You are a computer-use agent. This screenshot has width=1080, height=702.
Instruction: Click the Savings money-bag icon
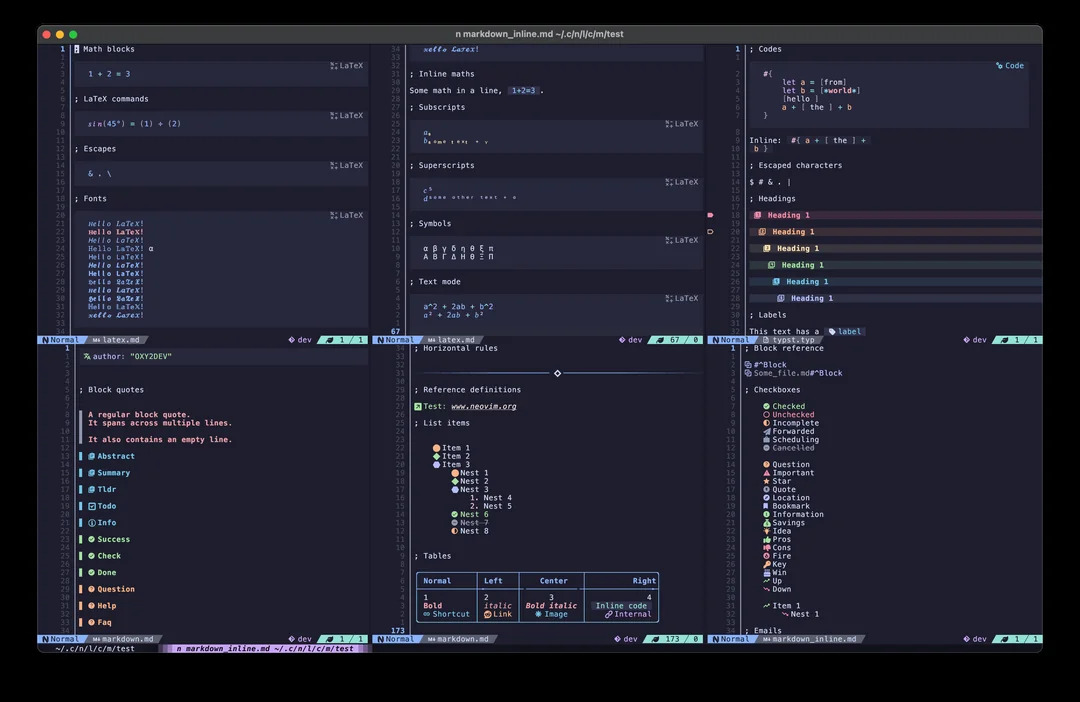[766, 523]
